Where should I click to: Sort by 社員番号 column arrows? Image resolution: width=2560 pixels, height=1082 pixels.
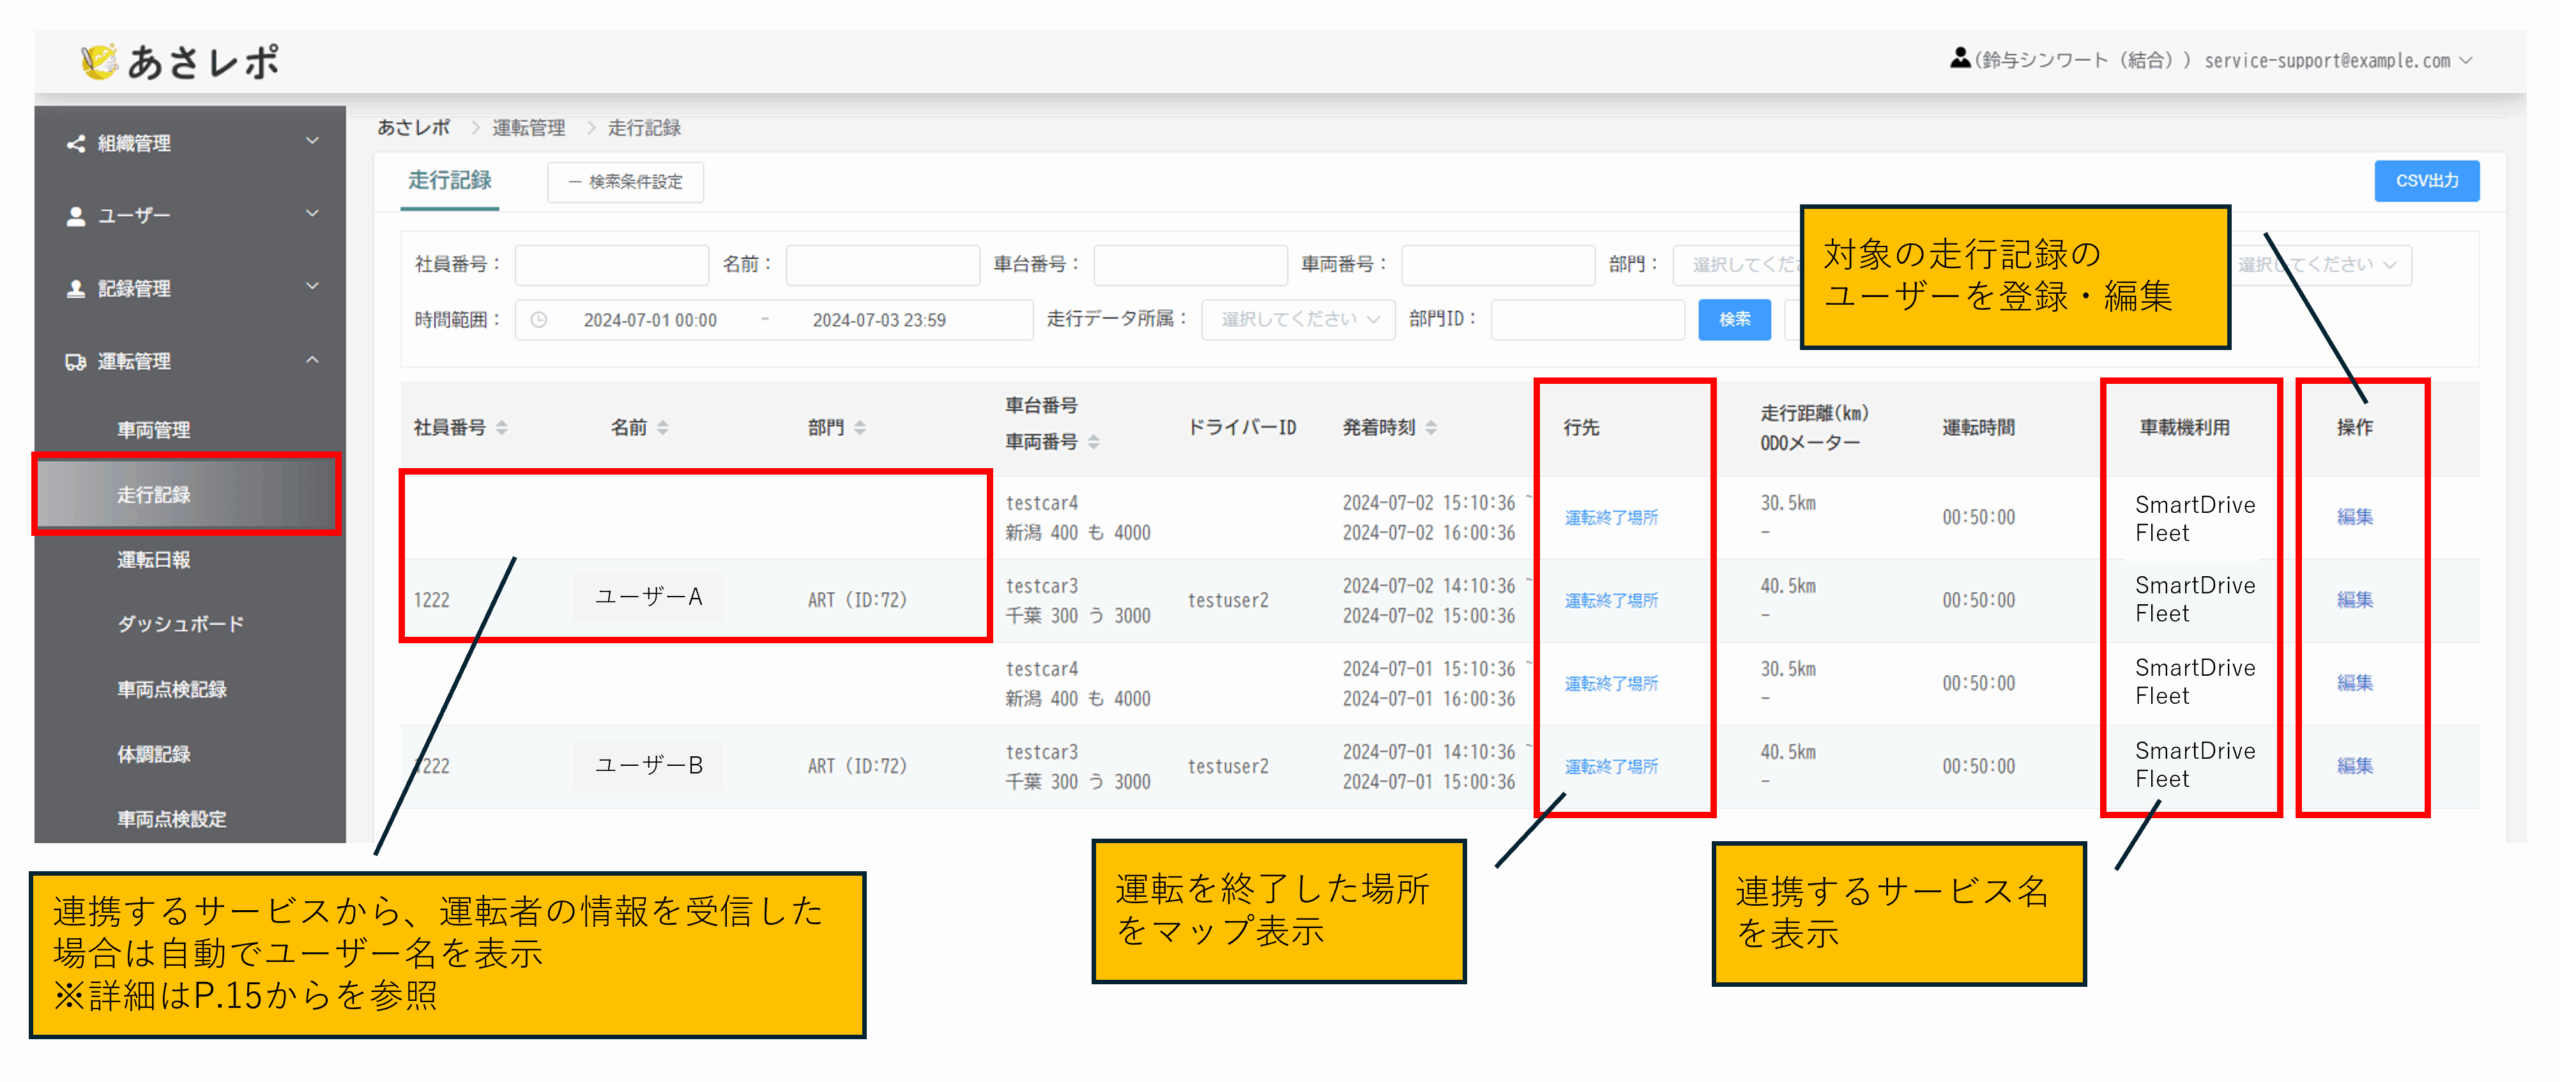[502, 428]
